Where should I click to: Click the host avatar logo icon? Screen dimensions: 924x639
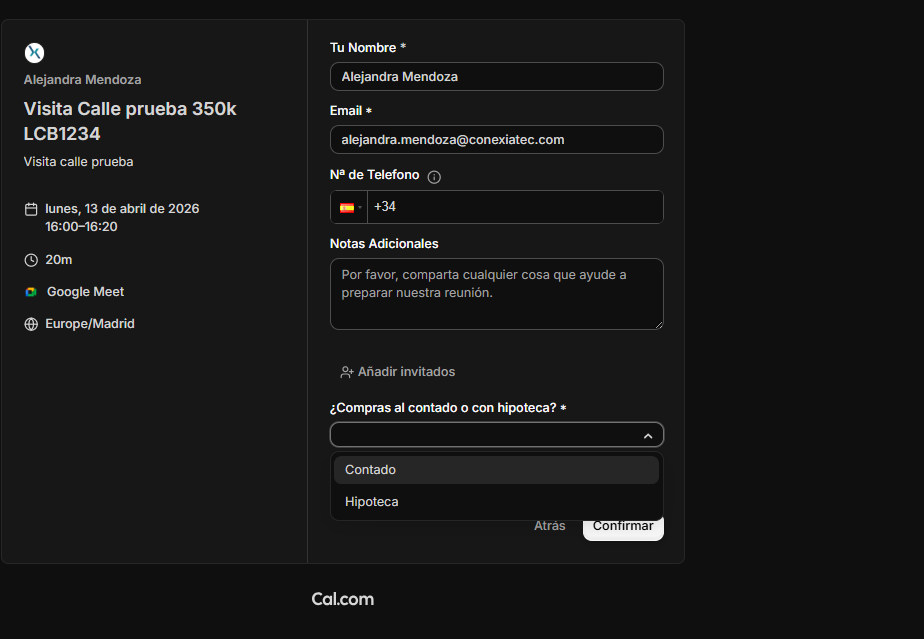click(34, 53)
